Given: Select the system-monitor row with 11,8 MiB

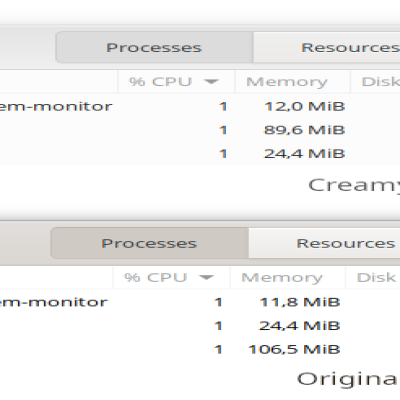Looking at the screenshot, I should click(x=200, y=302).
